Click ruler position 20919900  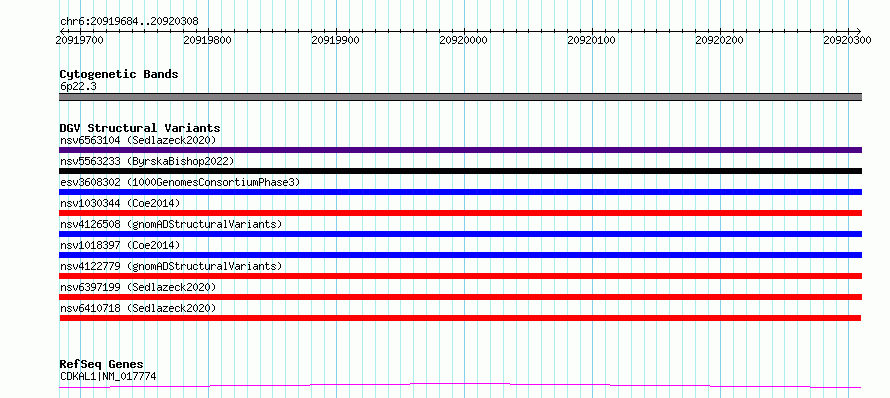pos(336,40)
